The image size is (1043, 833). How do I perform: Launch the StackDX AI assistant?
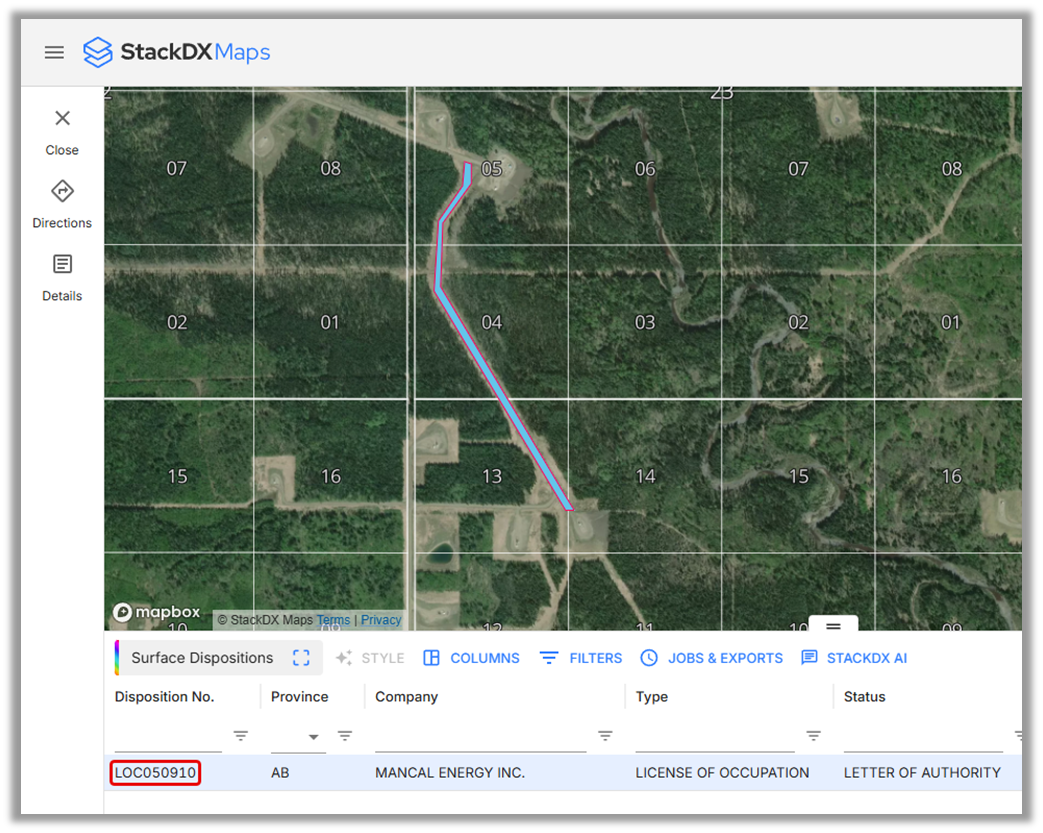854,658
